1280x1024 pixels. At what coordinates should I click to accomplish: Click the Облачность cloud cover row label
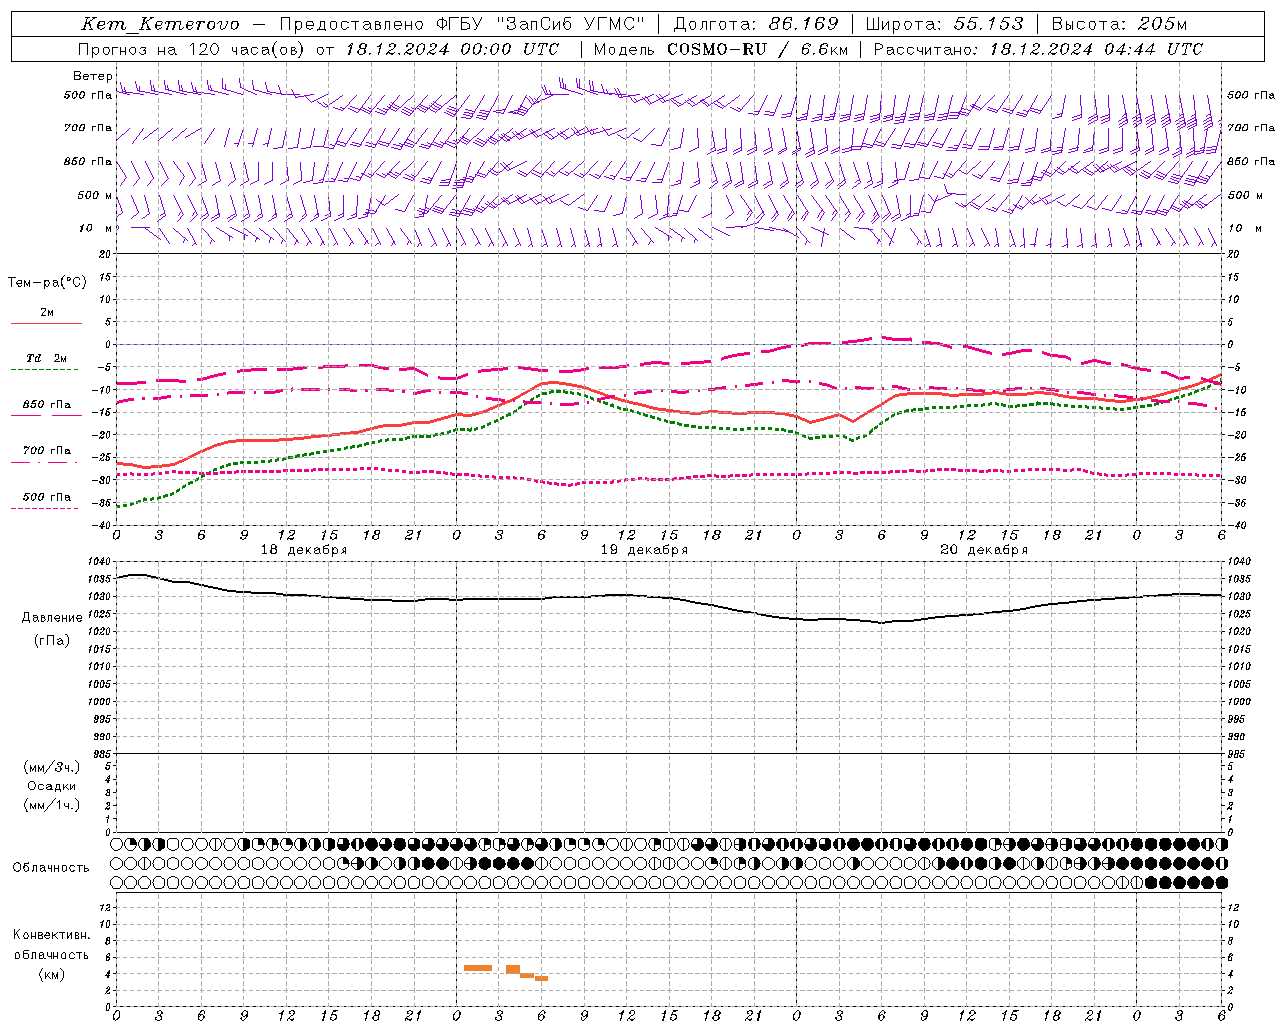pyautogui.click(x=51, y=867)
